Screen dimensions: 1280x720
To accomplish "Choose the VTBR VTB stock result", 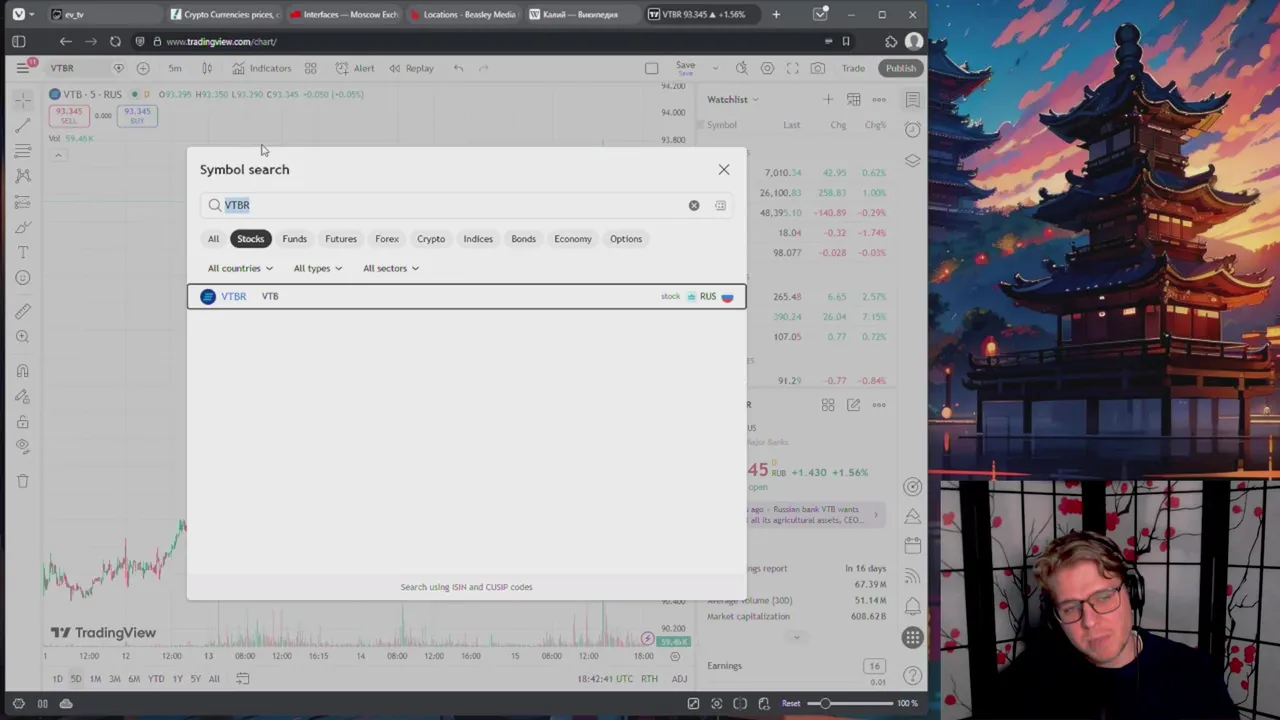I will [x=466, y=296].
